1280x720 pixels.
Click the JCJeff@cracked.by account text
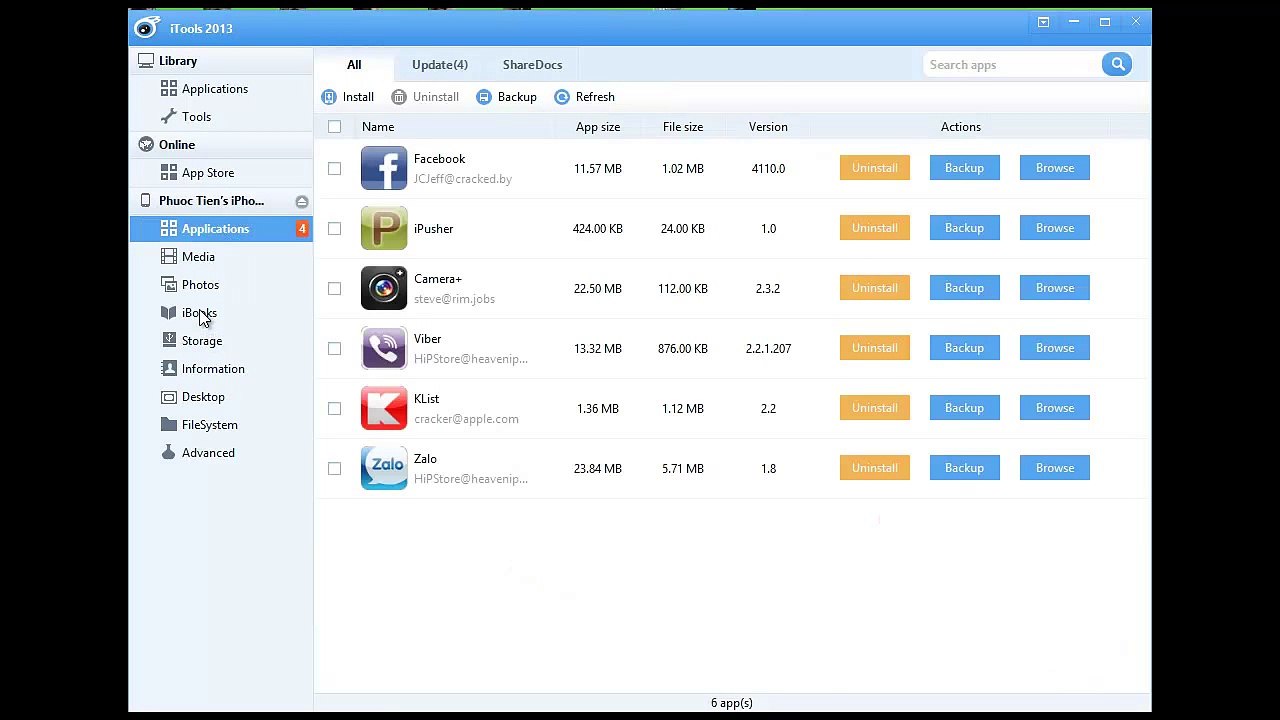click(462, 179)
